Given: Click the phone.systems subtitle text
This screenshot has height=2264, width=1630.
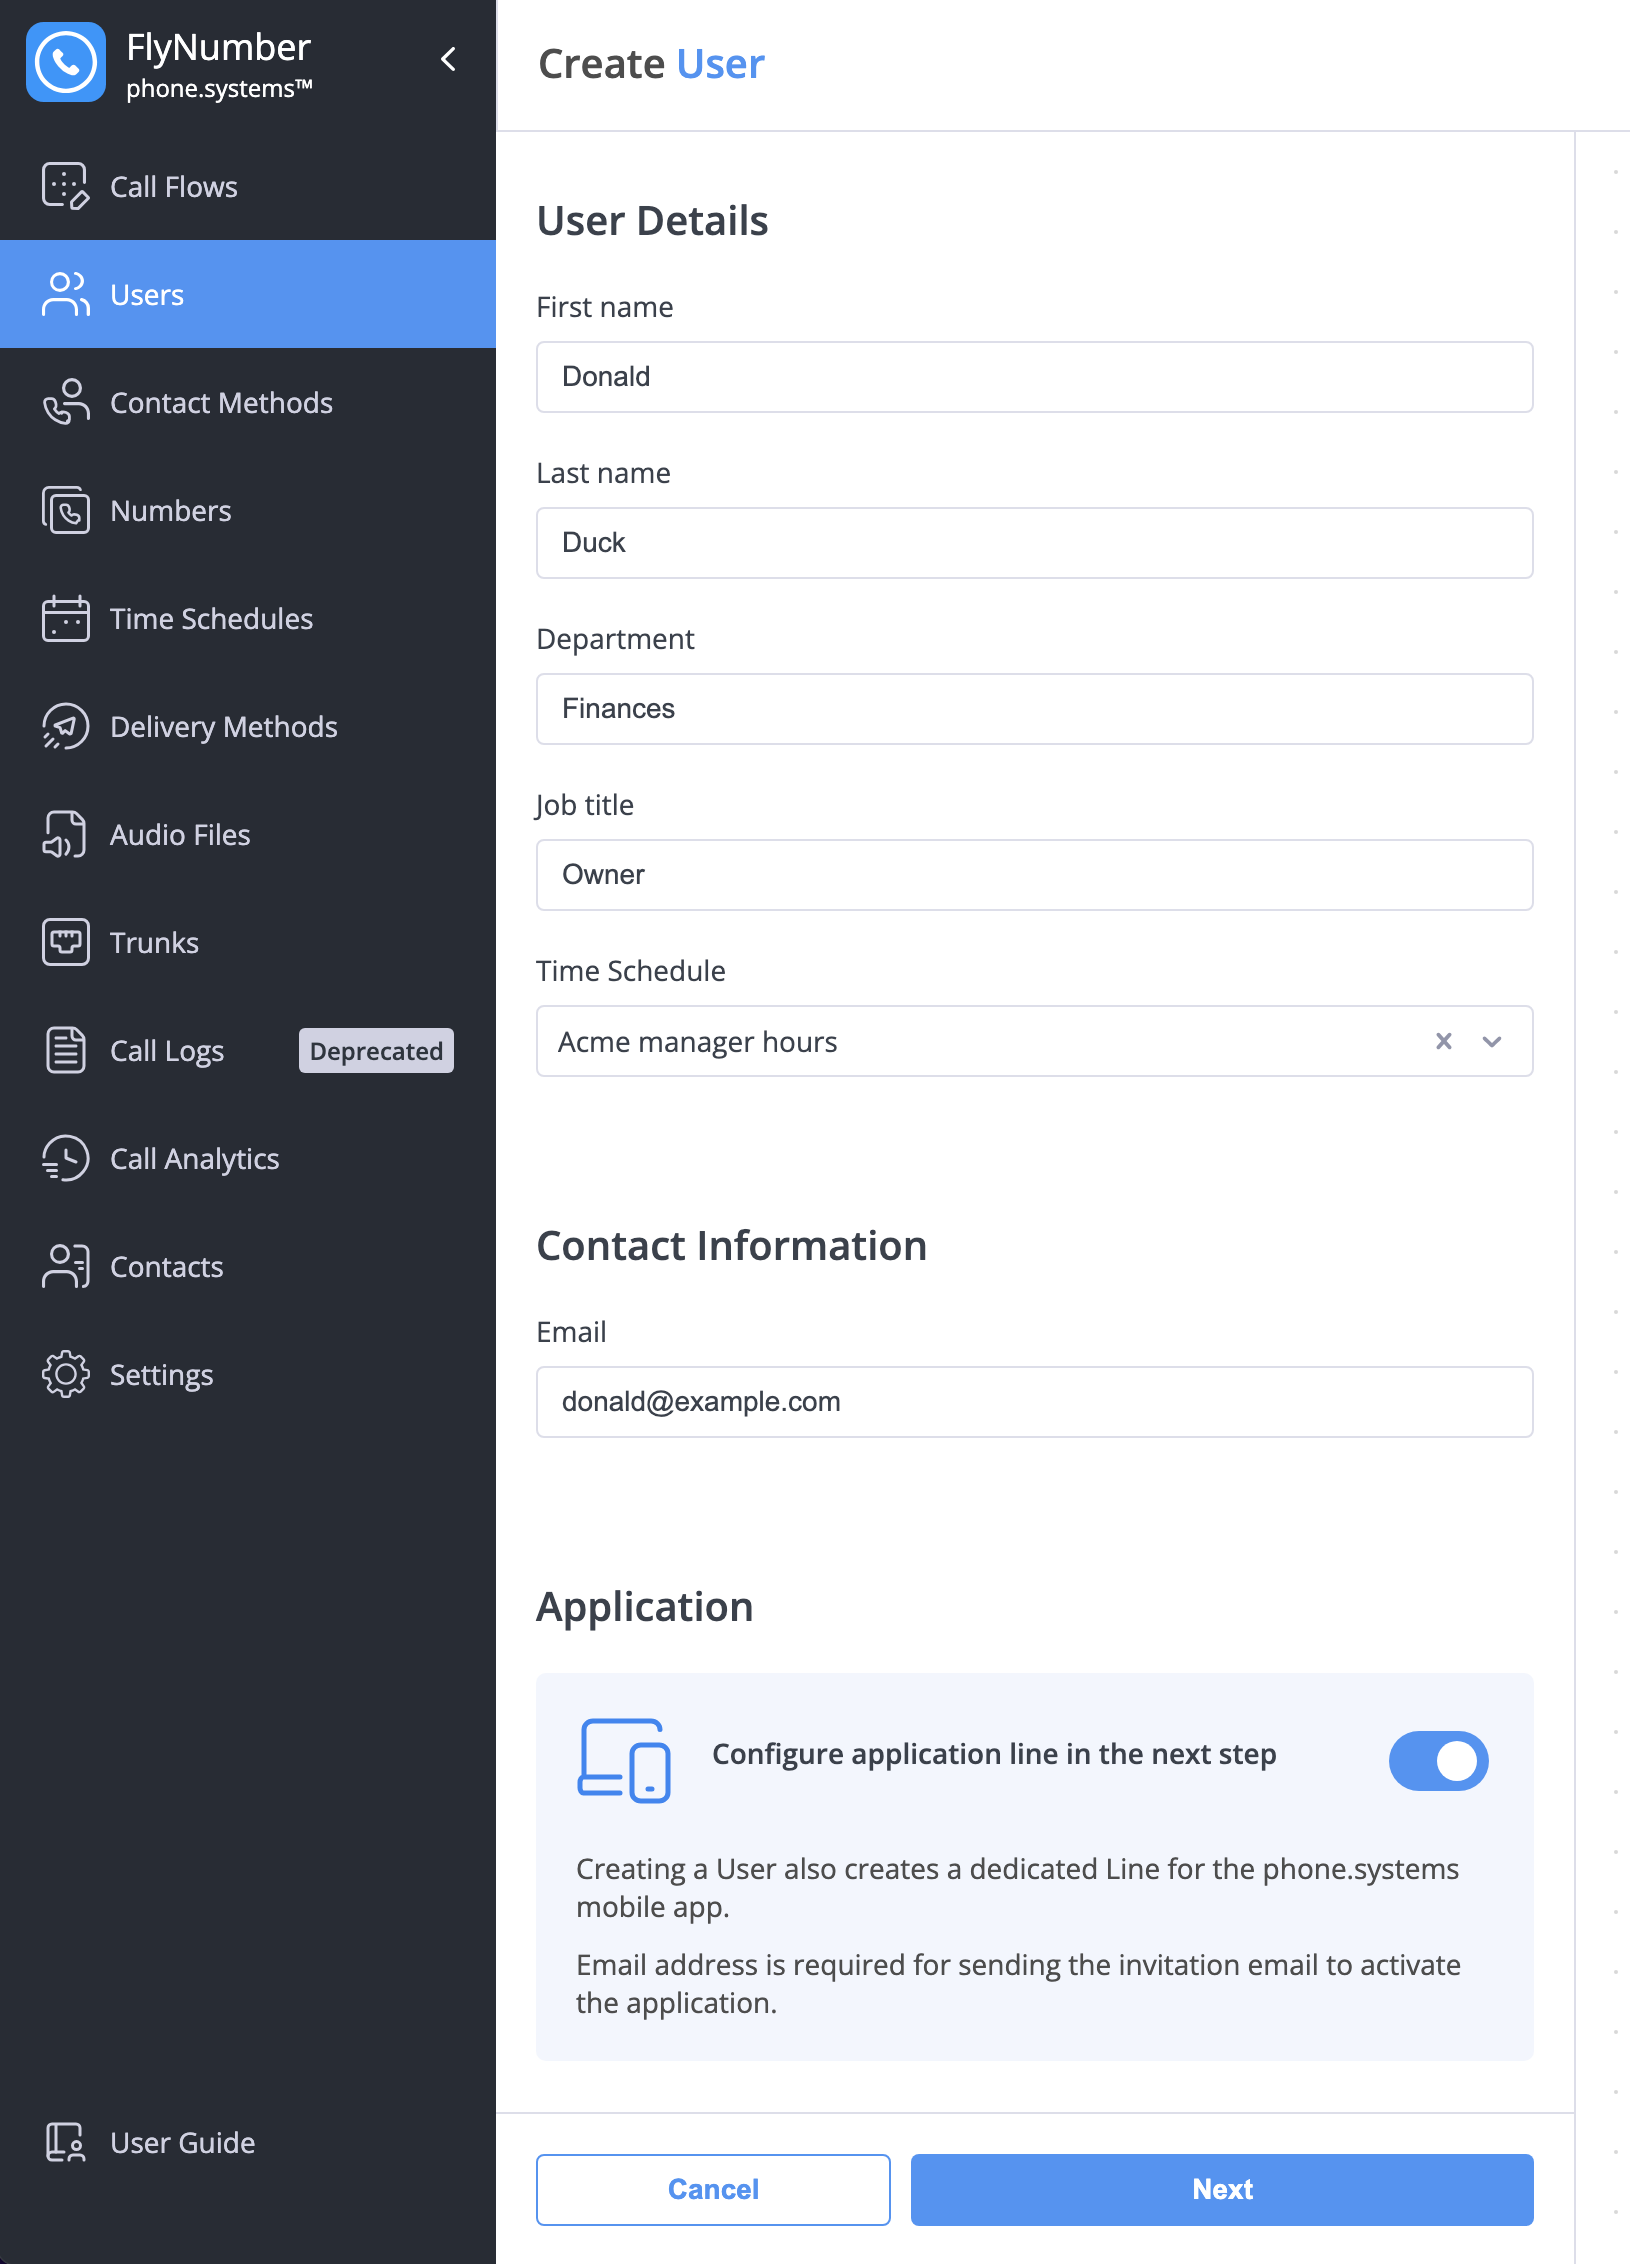Looking at the screenshot, I should pos(219,88).
